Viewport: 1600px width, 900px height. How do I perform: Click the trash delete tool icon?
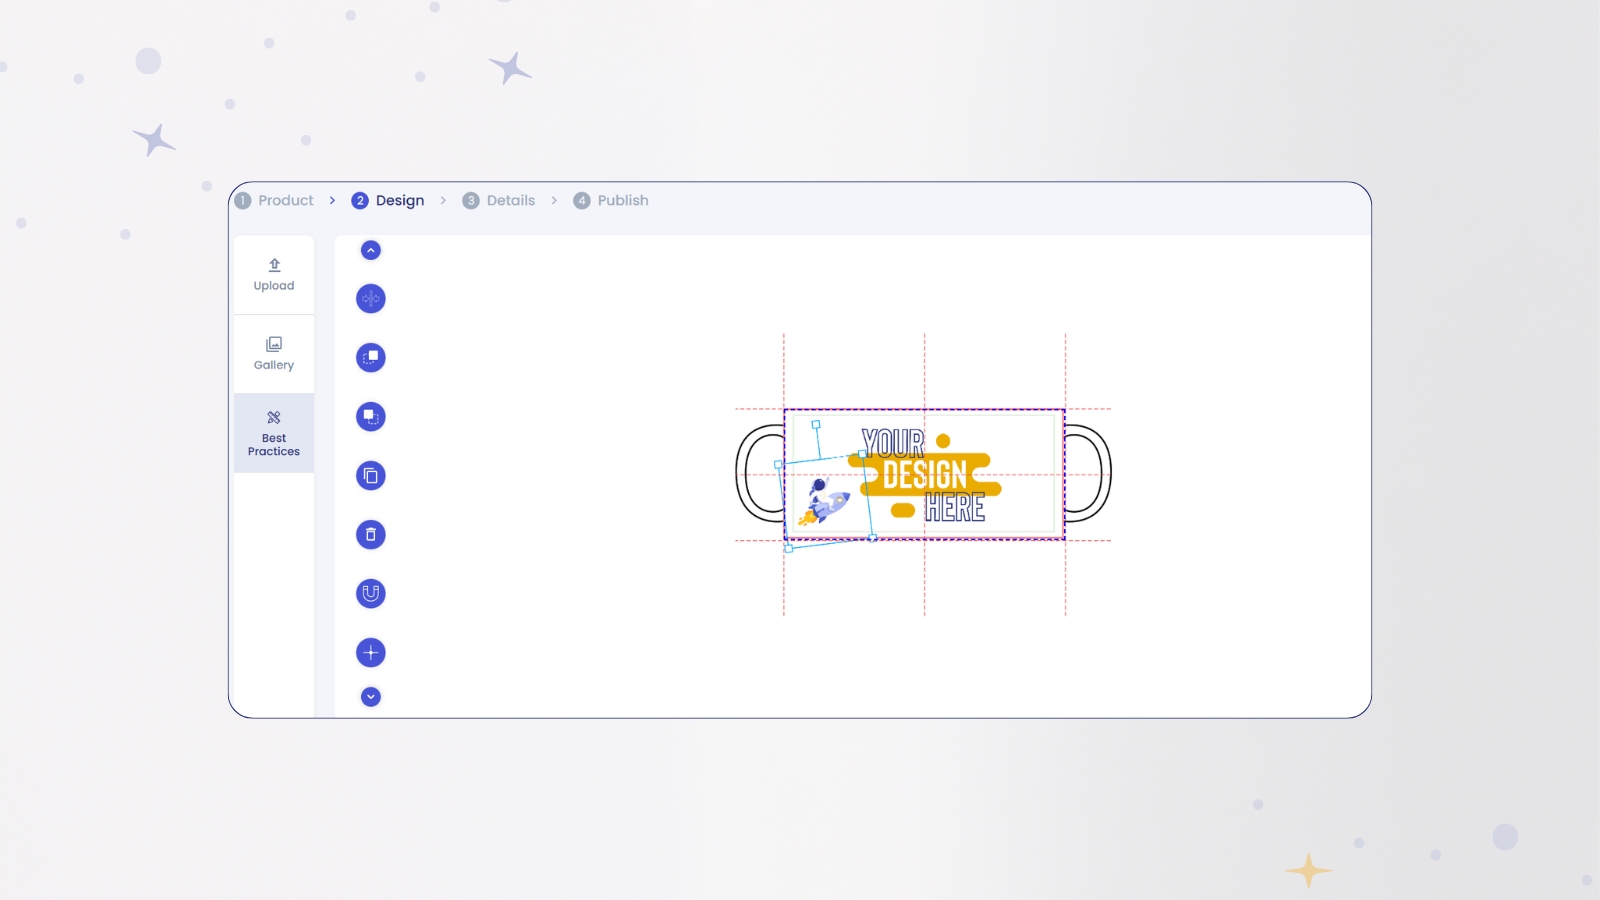pos(371,535)
